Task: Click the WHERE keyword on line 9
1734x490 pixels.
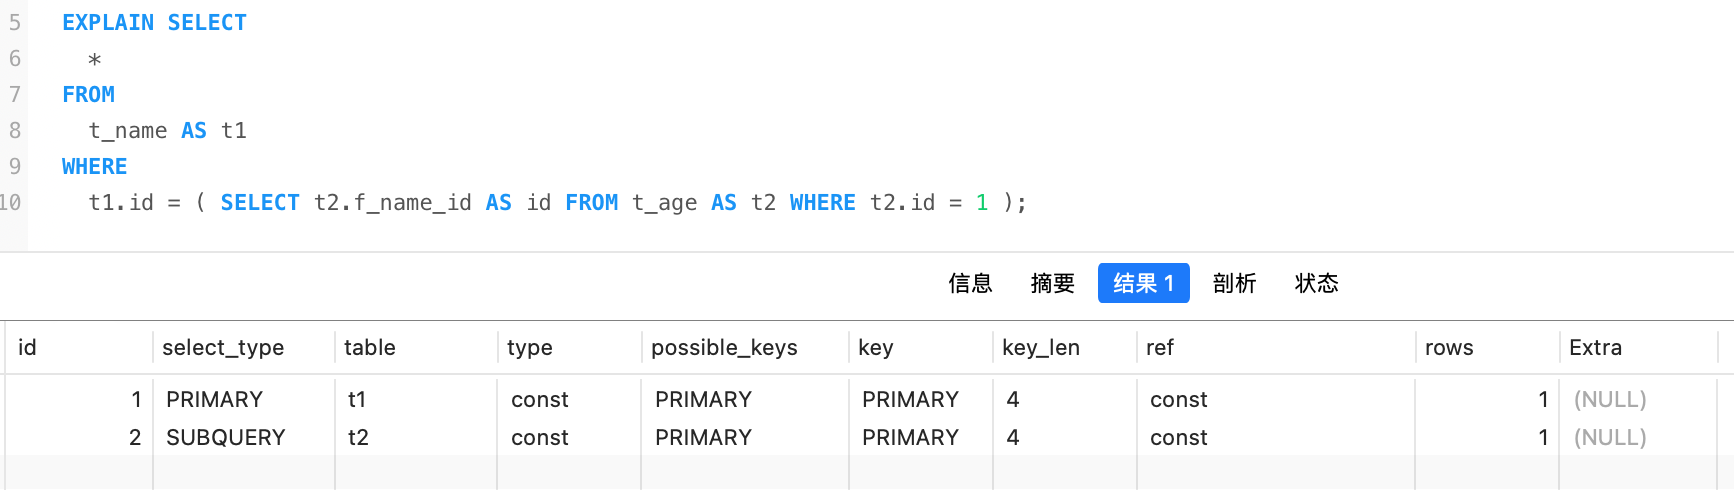Action: (95, 167)
